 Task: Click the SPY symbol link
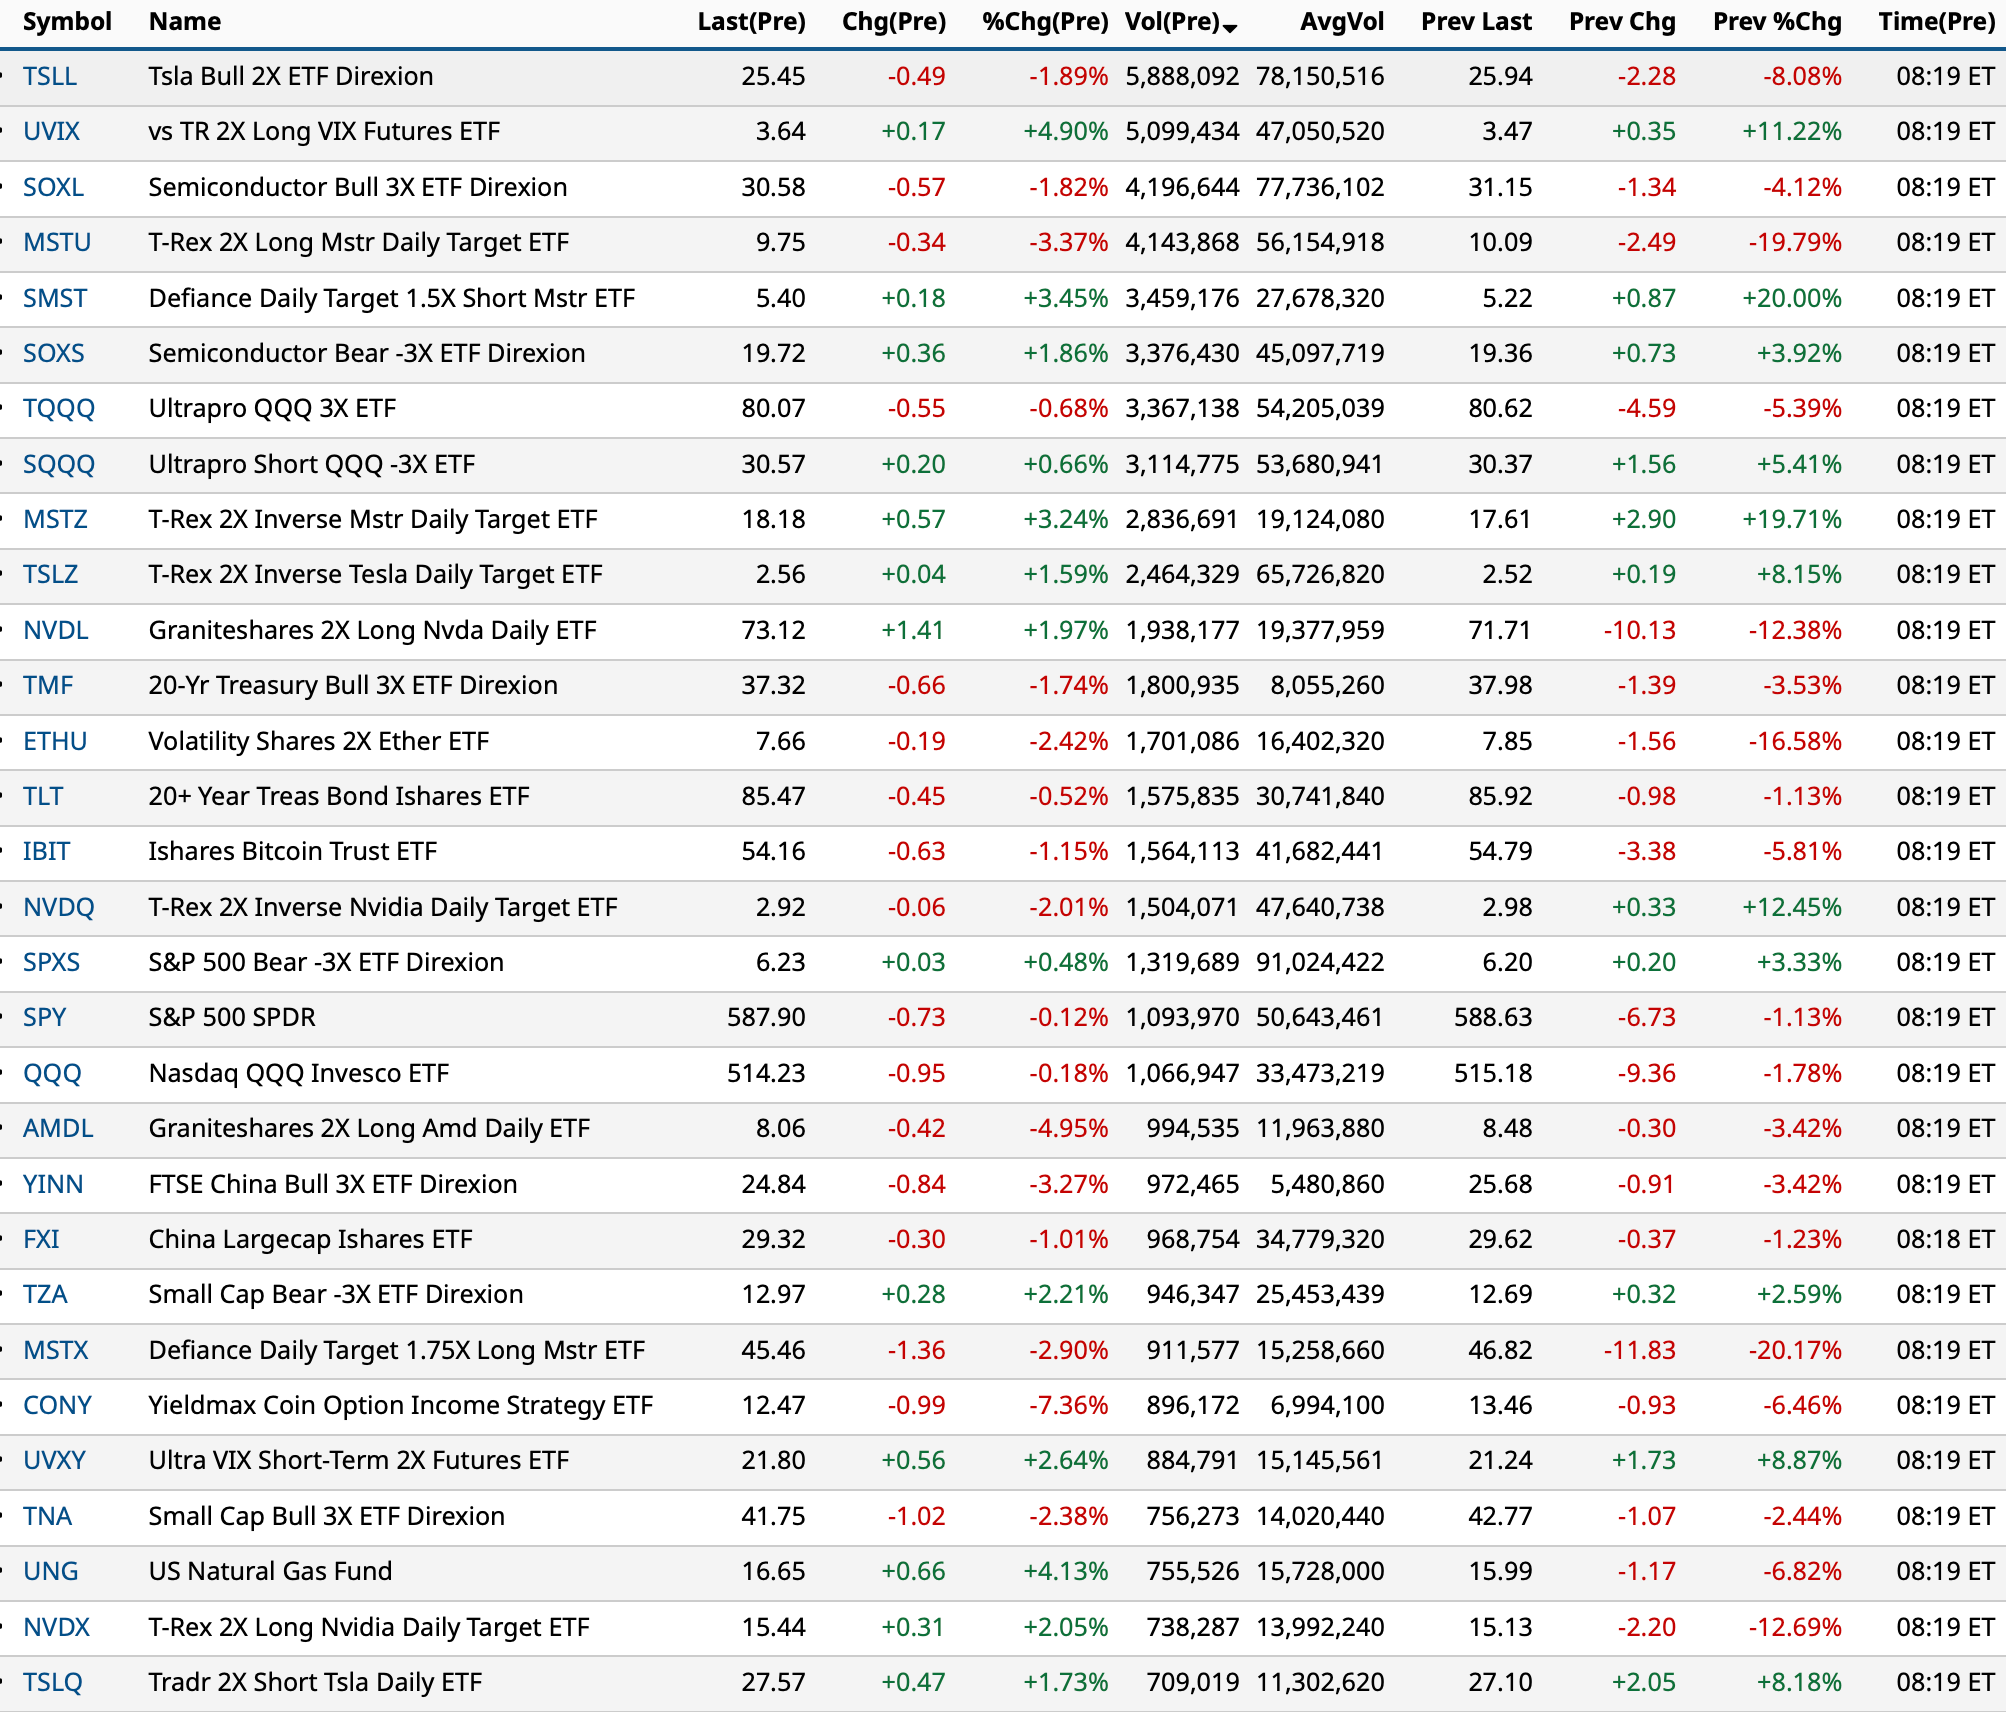point(45,1017)
